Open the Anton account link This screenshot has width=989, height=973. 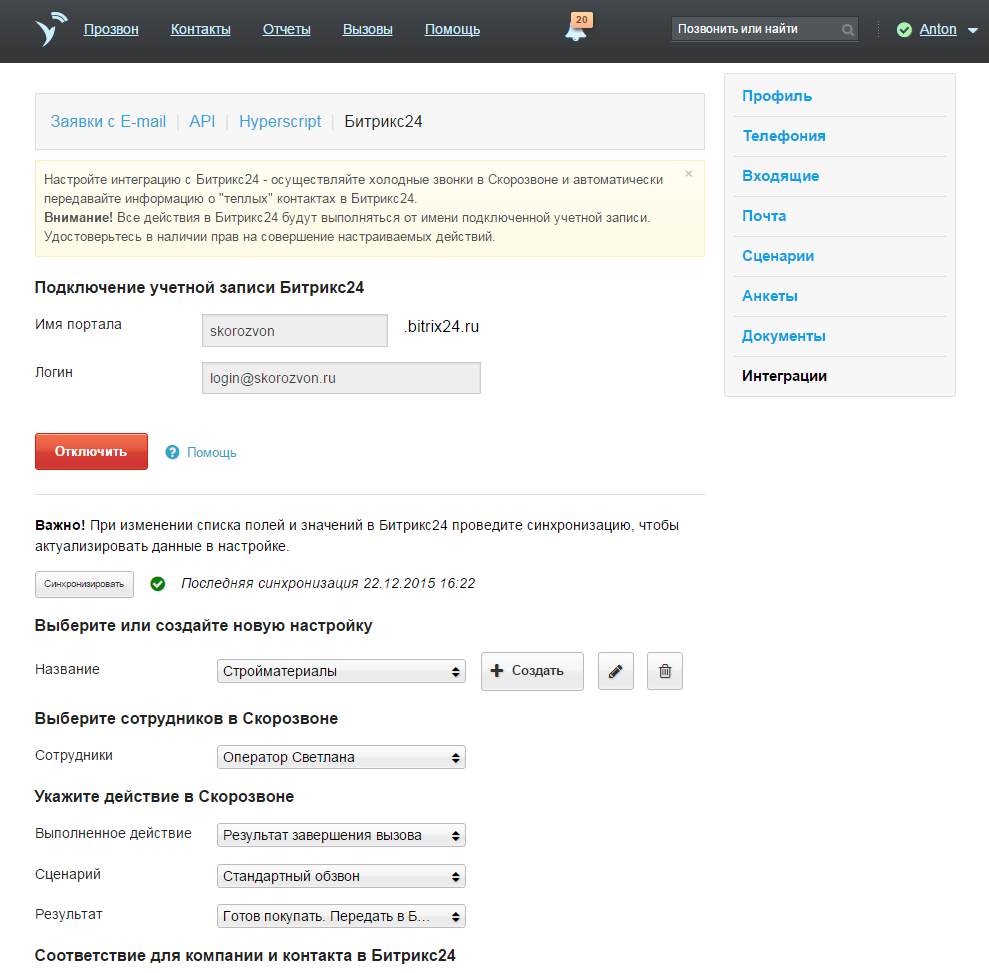(x=938, y=30)
